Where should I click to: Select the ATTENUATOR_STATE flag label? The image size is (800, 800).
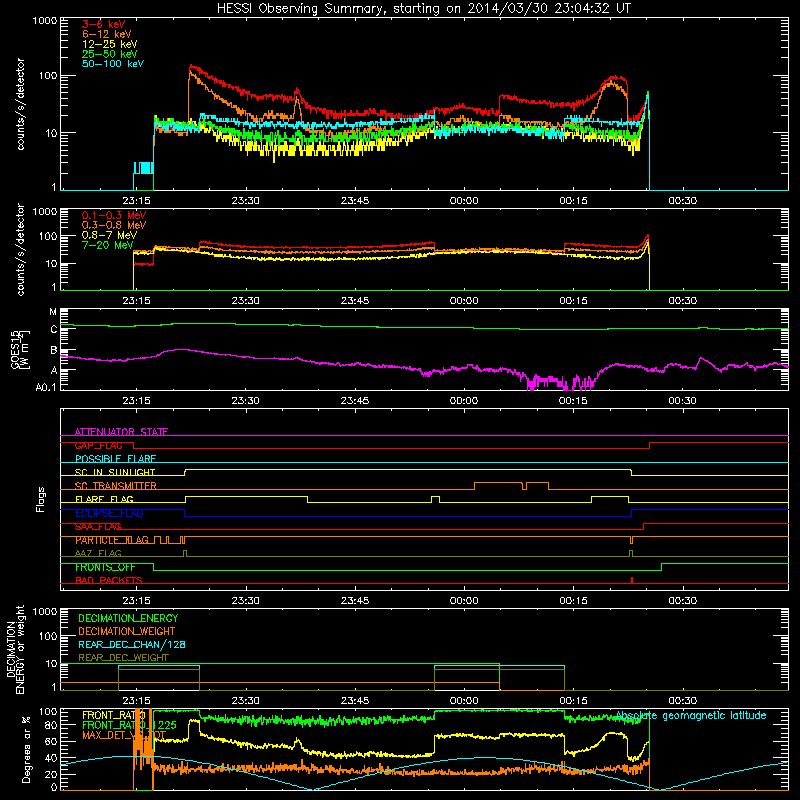pos(121,432)
